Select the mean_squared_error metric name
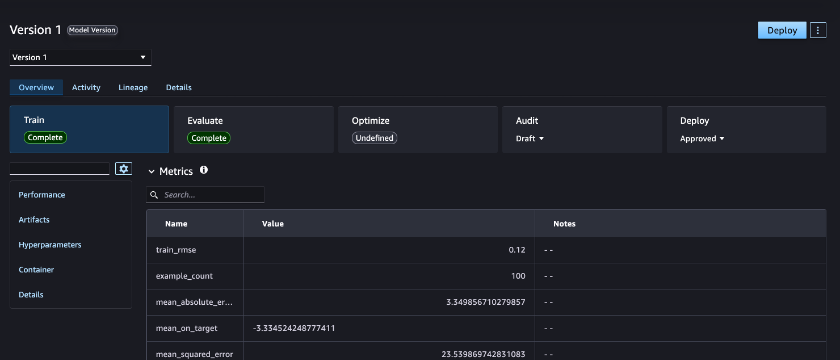This screenshot has height=360, width=840. pos(194,354)
